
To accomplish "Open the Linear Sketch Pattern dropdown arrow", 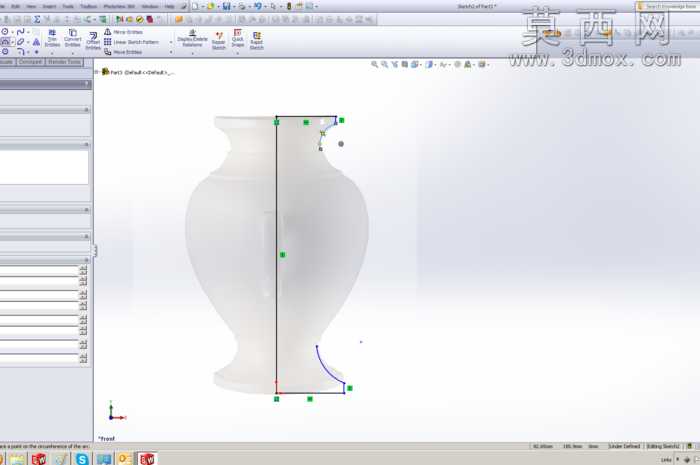I will 171,42.
